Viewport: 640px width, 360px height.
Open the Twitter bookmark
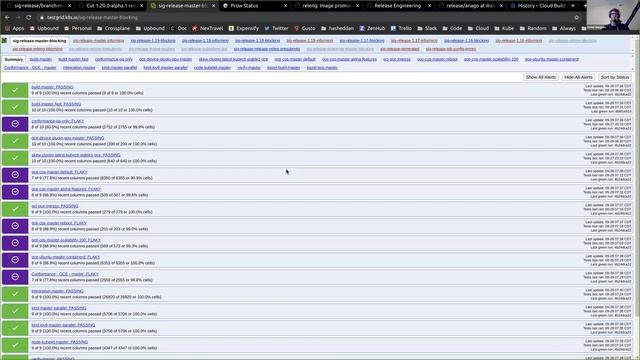(x=276, y=28)
